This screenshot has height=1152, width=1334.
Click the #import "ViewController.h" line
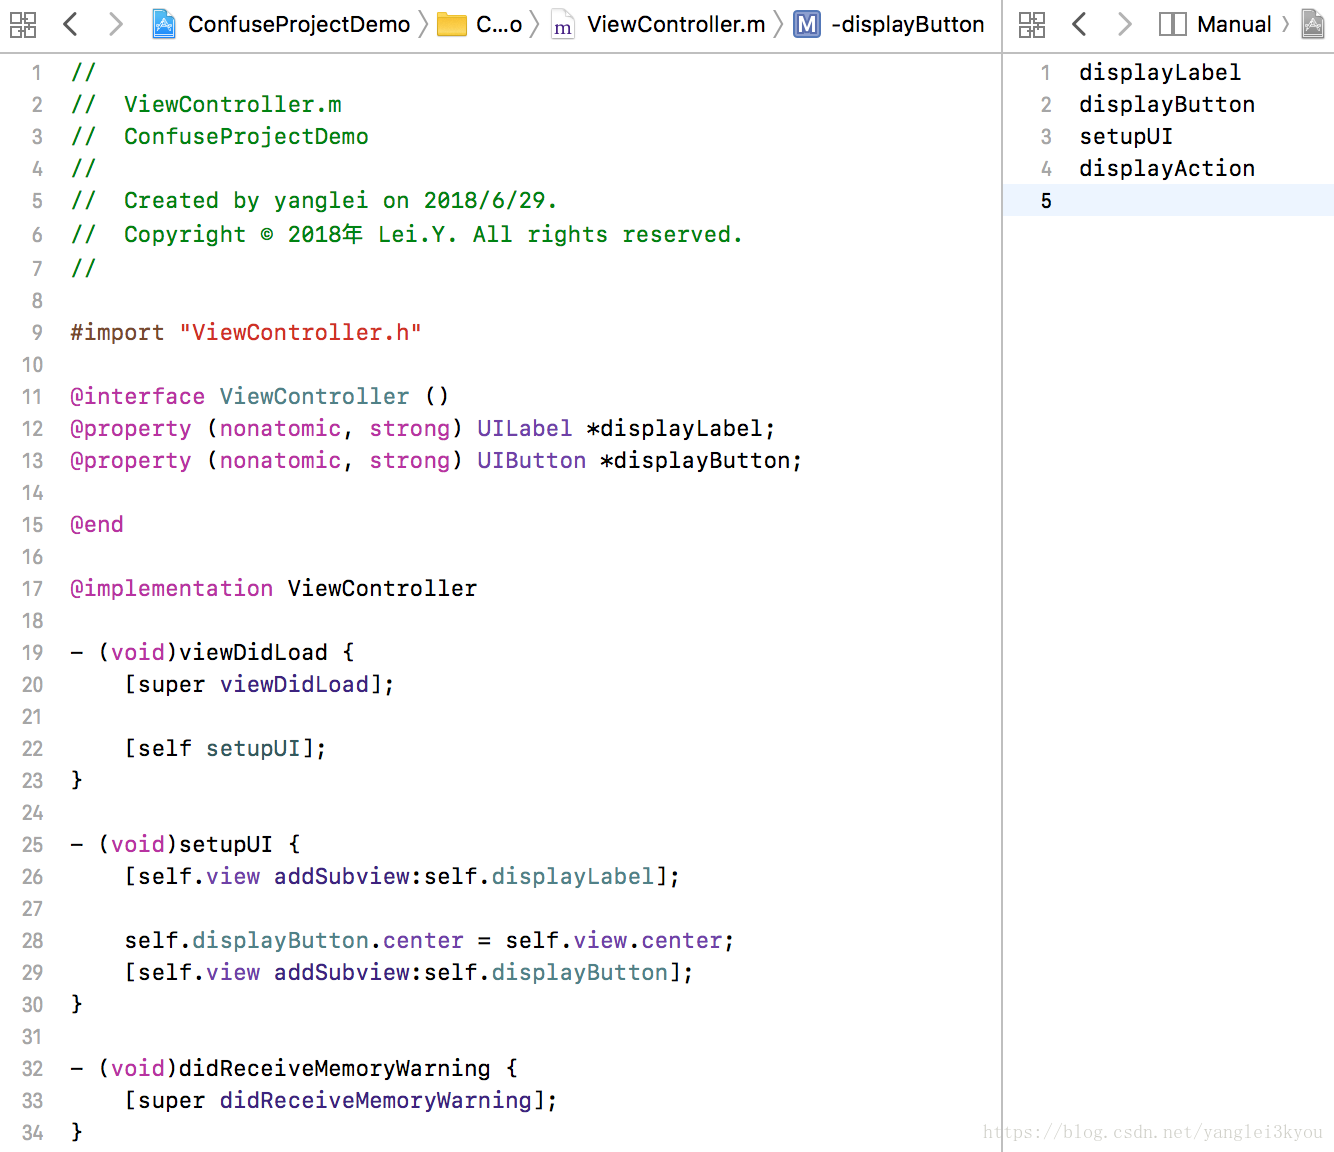coord(246,332)
